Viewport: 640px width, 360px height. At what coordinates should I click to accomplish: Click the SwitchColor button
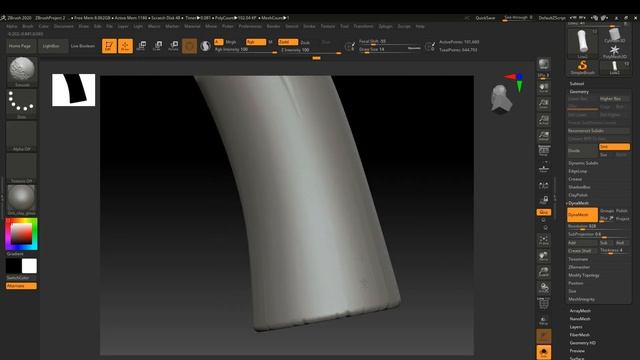pos(21,278)
